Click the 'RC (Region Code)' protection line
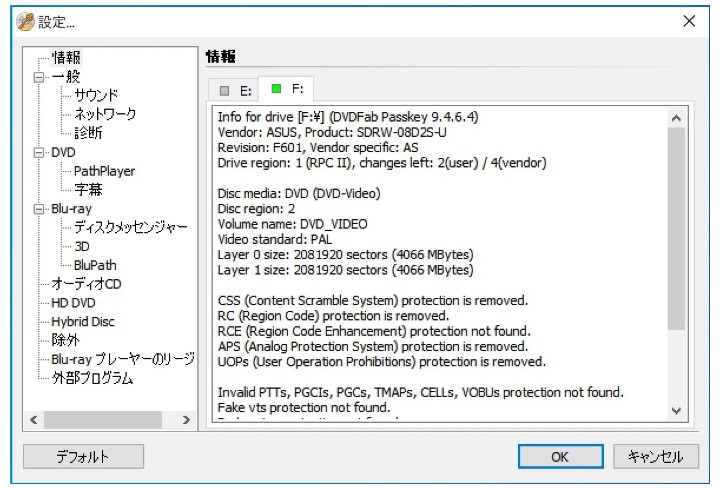The image size is (719, 489). [x=333, y=316]
